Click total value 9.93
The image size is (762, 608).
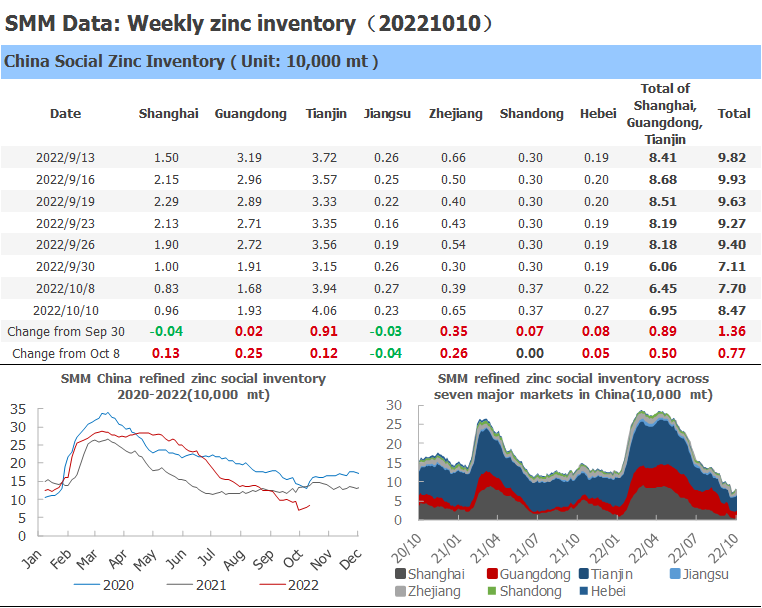(732, 180)
